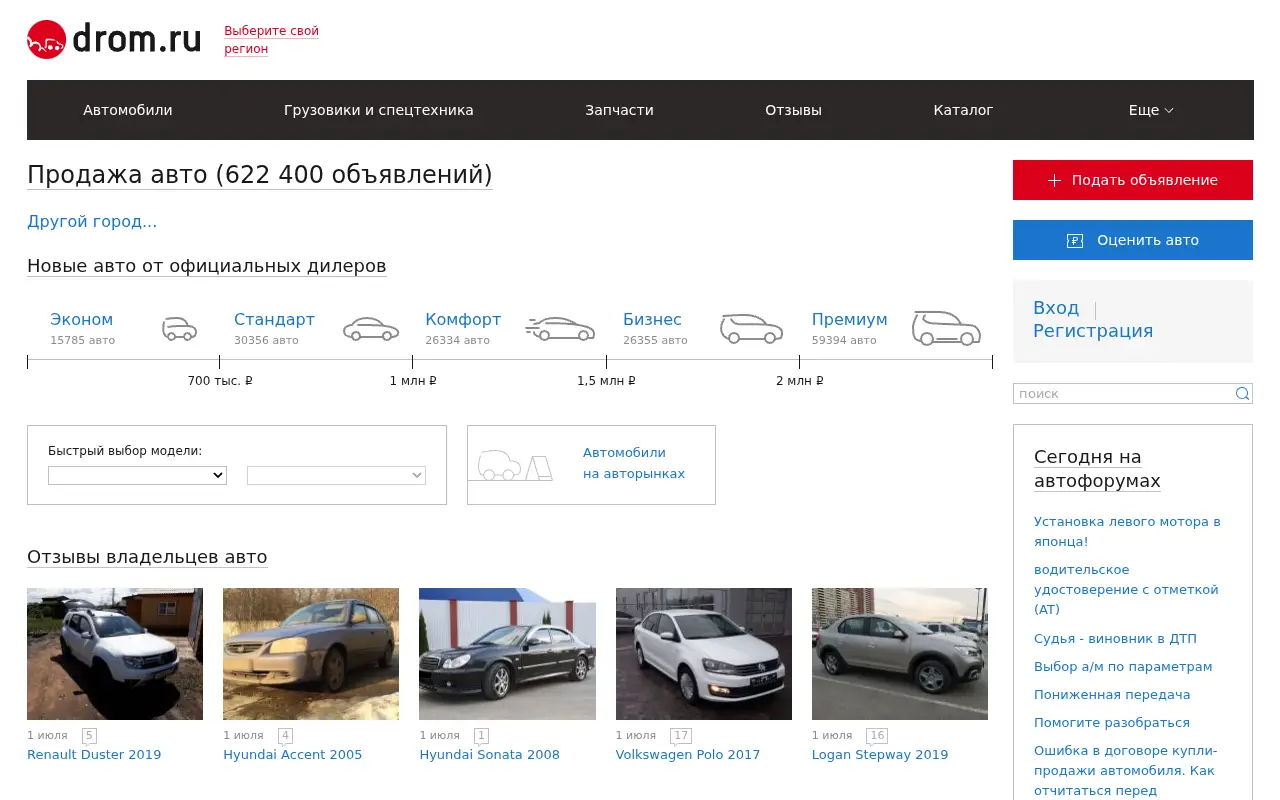Open the Комфорт price category link
This screenshot has height=800, width=1280.
(463, 320)
